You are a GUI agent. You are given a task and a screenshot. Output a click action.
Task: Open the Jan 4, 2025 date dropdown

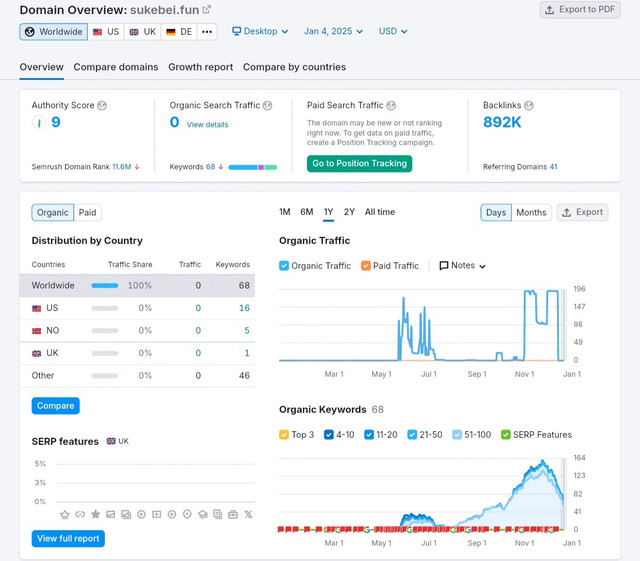[x=333, y=31]
